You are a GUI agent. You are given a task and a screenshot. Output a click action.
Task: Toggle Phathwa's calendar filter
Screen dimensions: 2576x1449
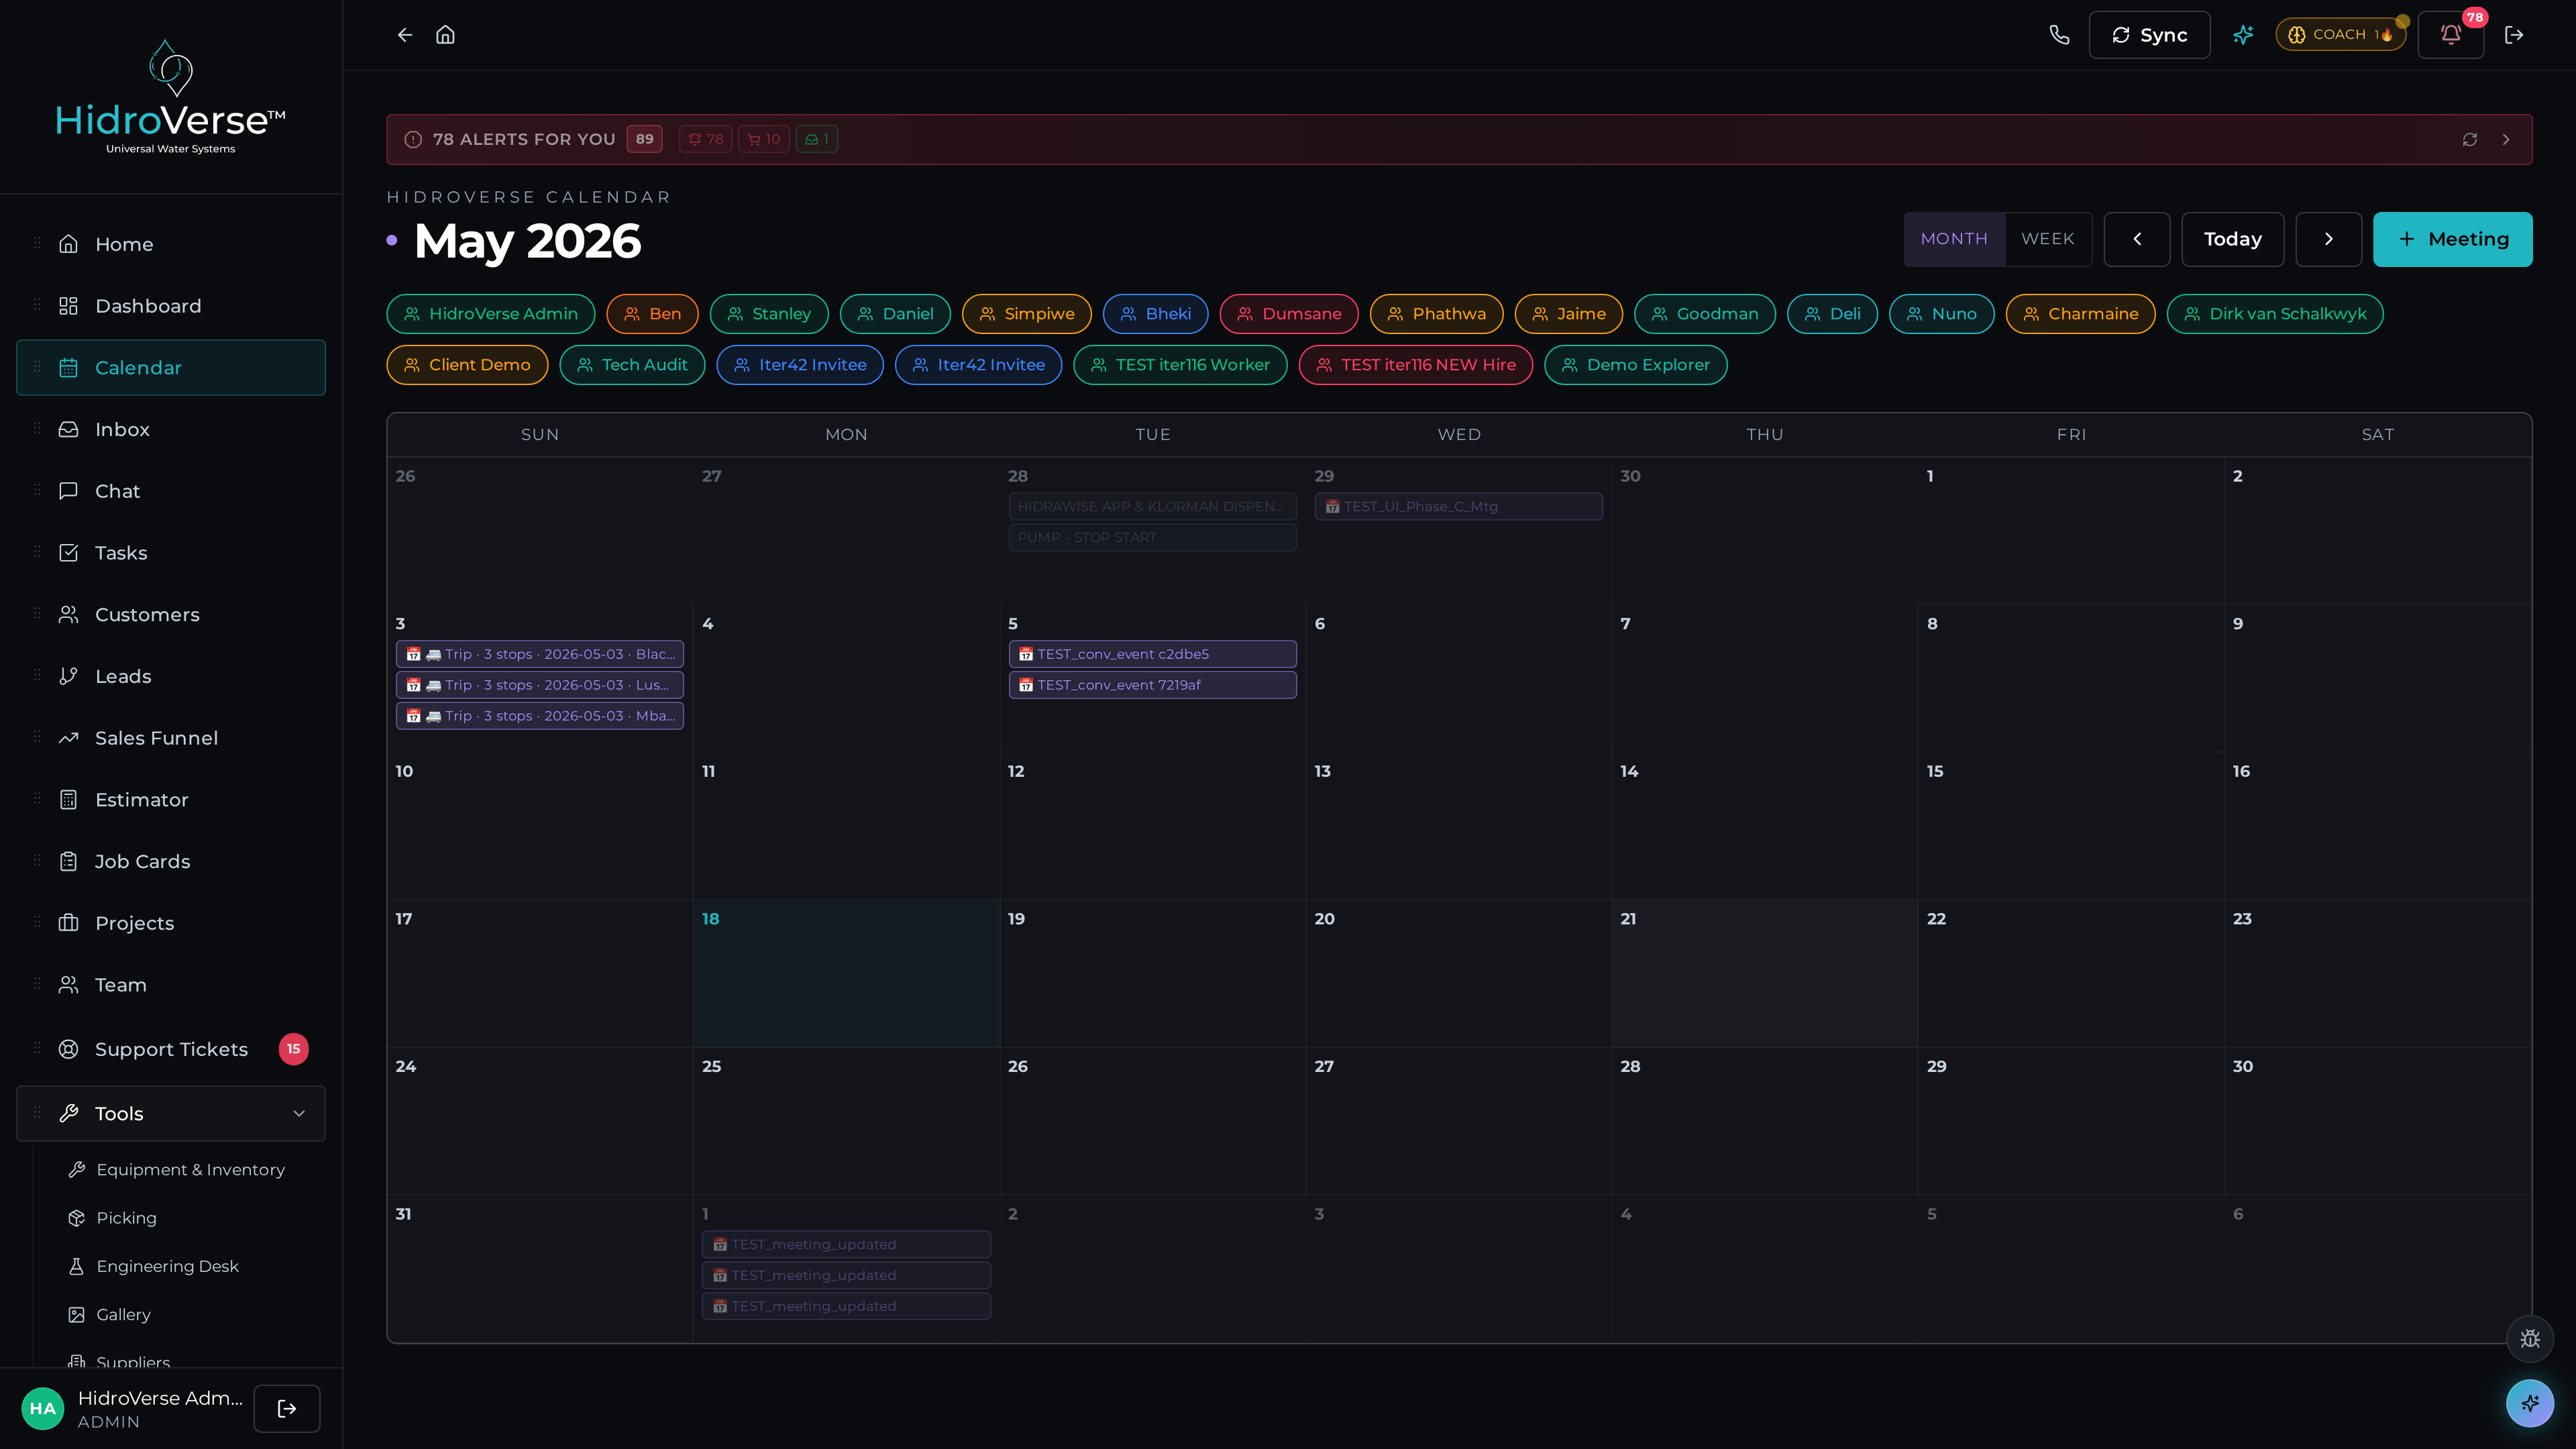[1436, 314]
